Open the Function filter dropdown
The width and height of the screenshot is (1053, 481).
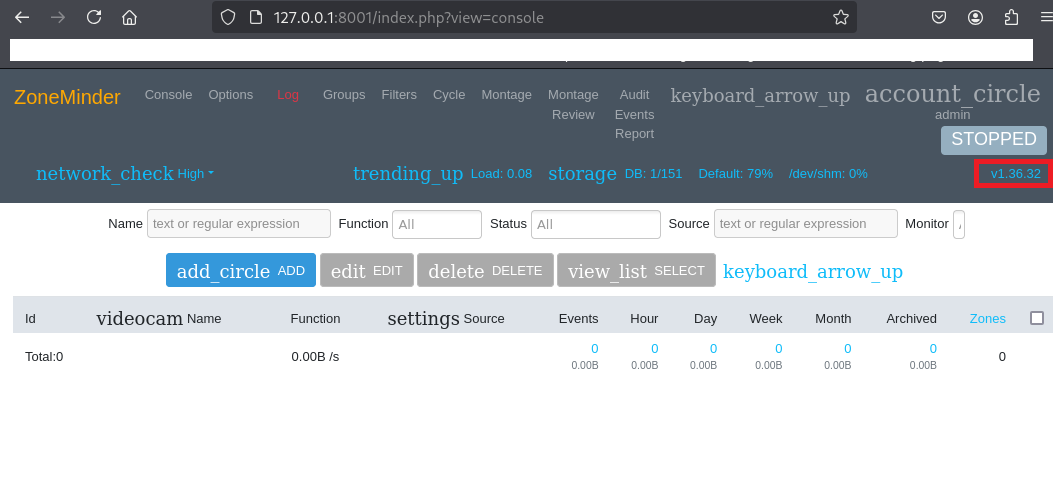[436, 224]
